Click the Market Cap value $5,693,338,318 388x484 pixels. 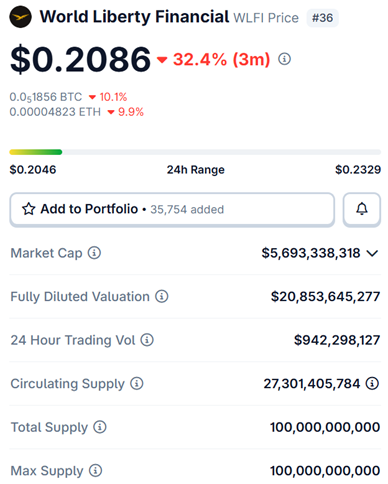click(311, 253)
